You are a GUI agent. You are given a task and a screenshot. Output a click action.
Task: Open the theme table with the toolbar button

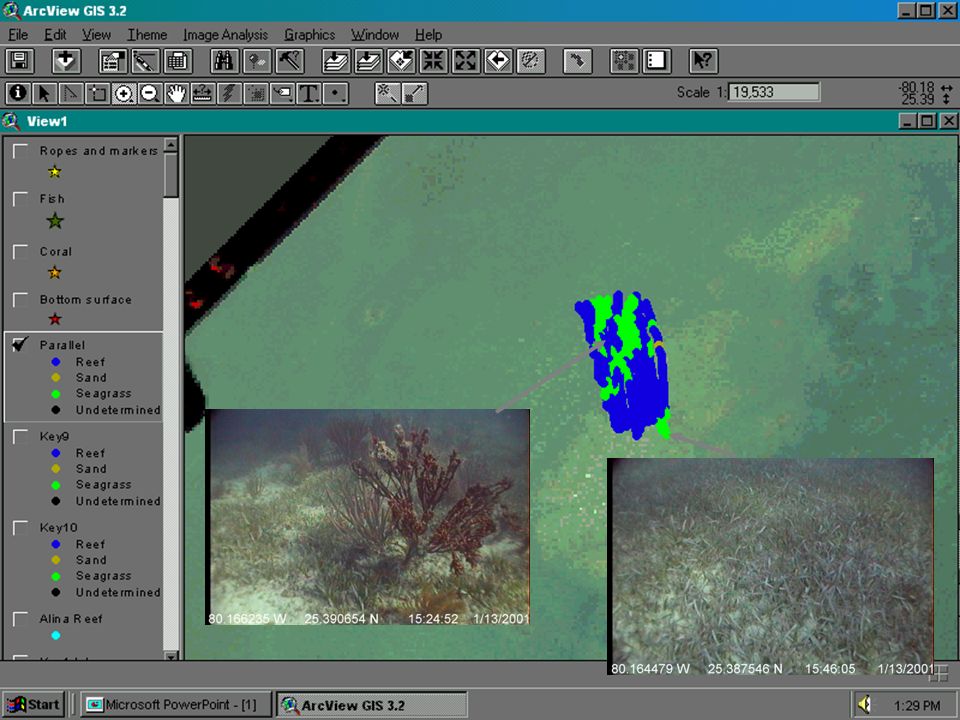[178, 61]
